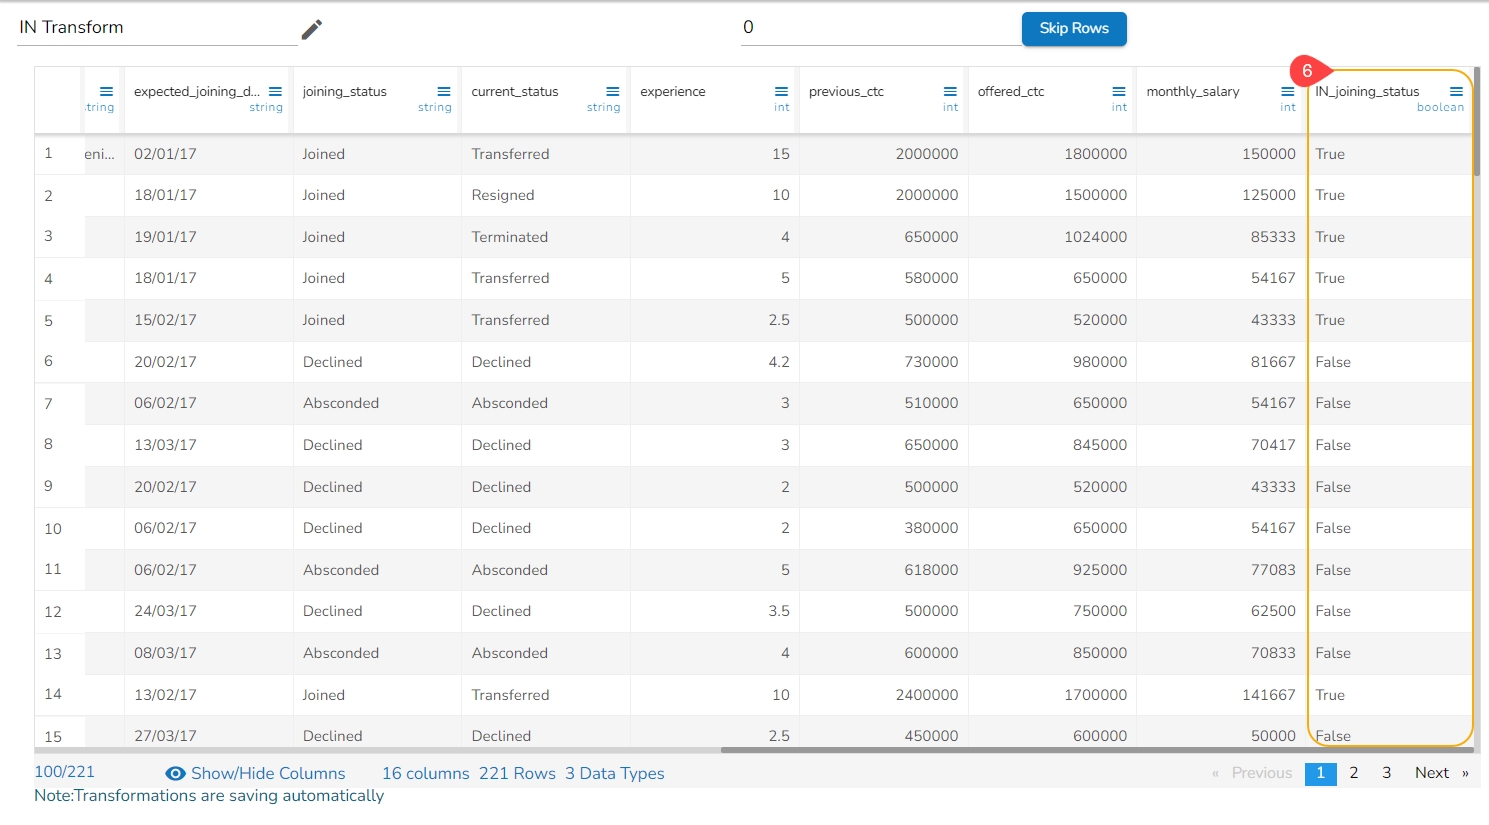Click the 3 Data Types link
This screenshot has height=825, width=1489.
click(614, 773)
